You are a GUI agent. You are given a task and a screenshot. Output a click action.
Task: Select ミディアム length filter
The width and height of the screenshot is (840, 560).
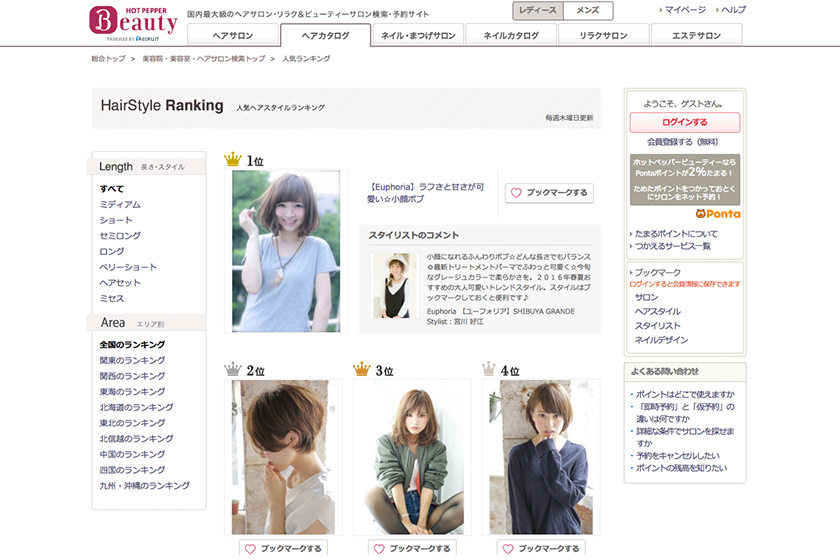(120, 204)
